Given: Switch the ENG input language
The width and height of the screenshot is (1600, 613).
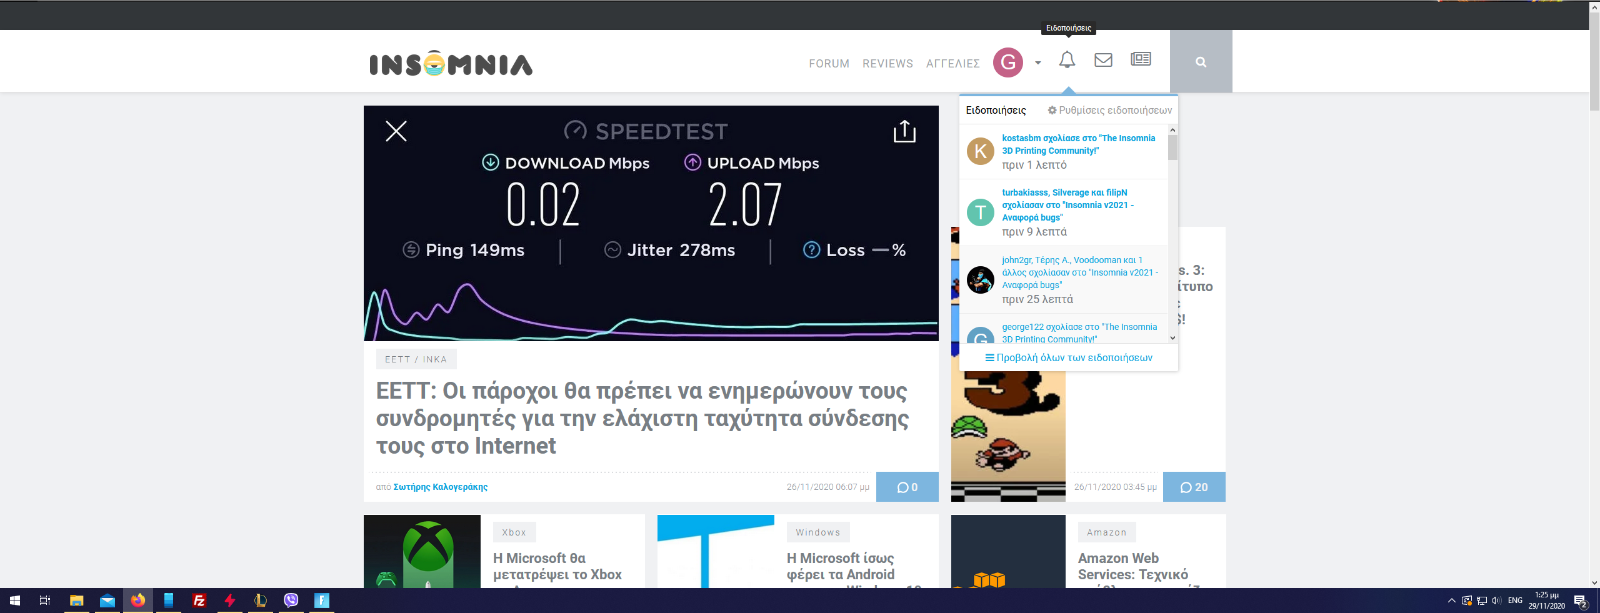Looking at the screenshot, I should [1515, 600].
